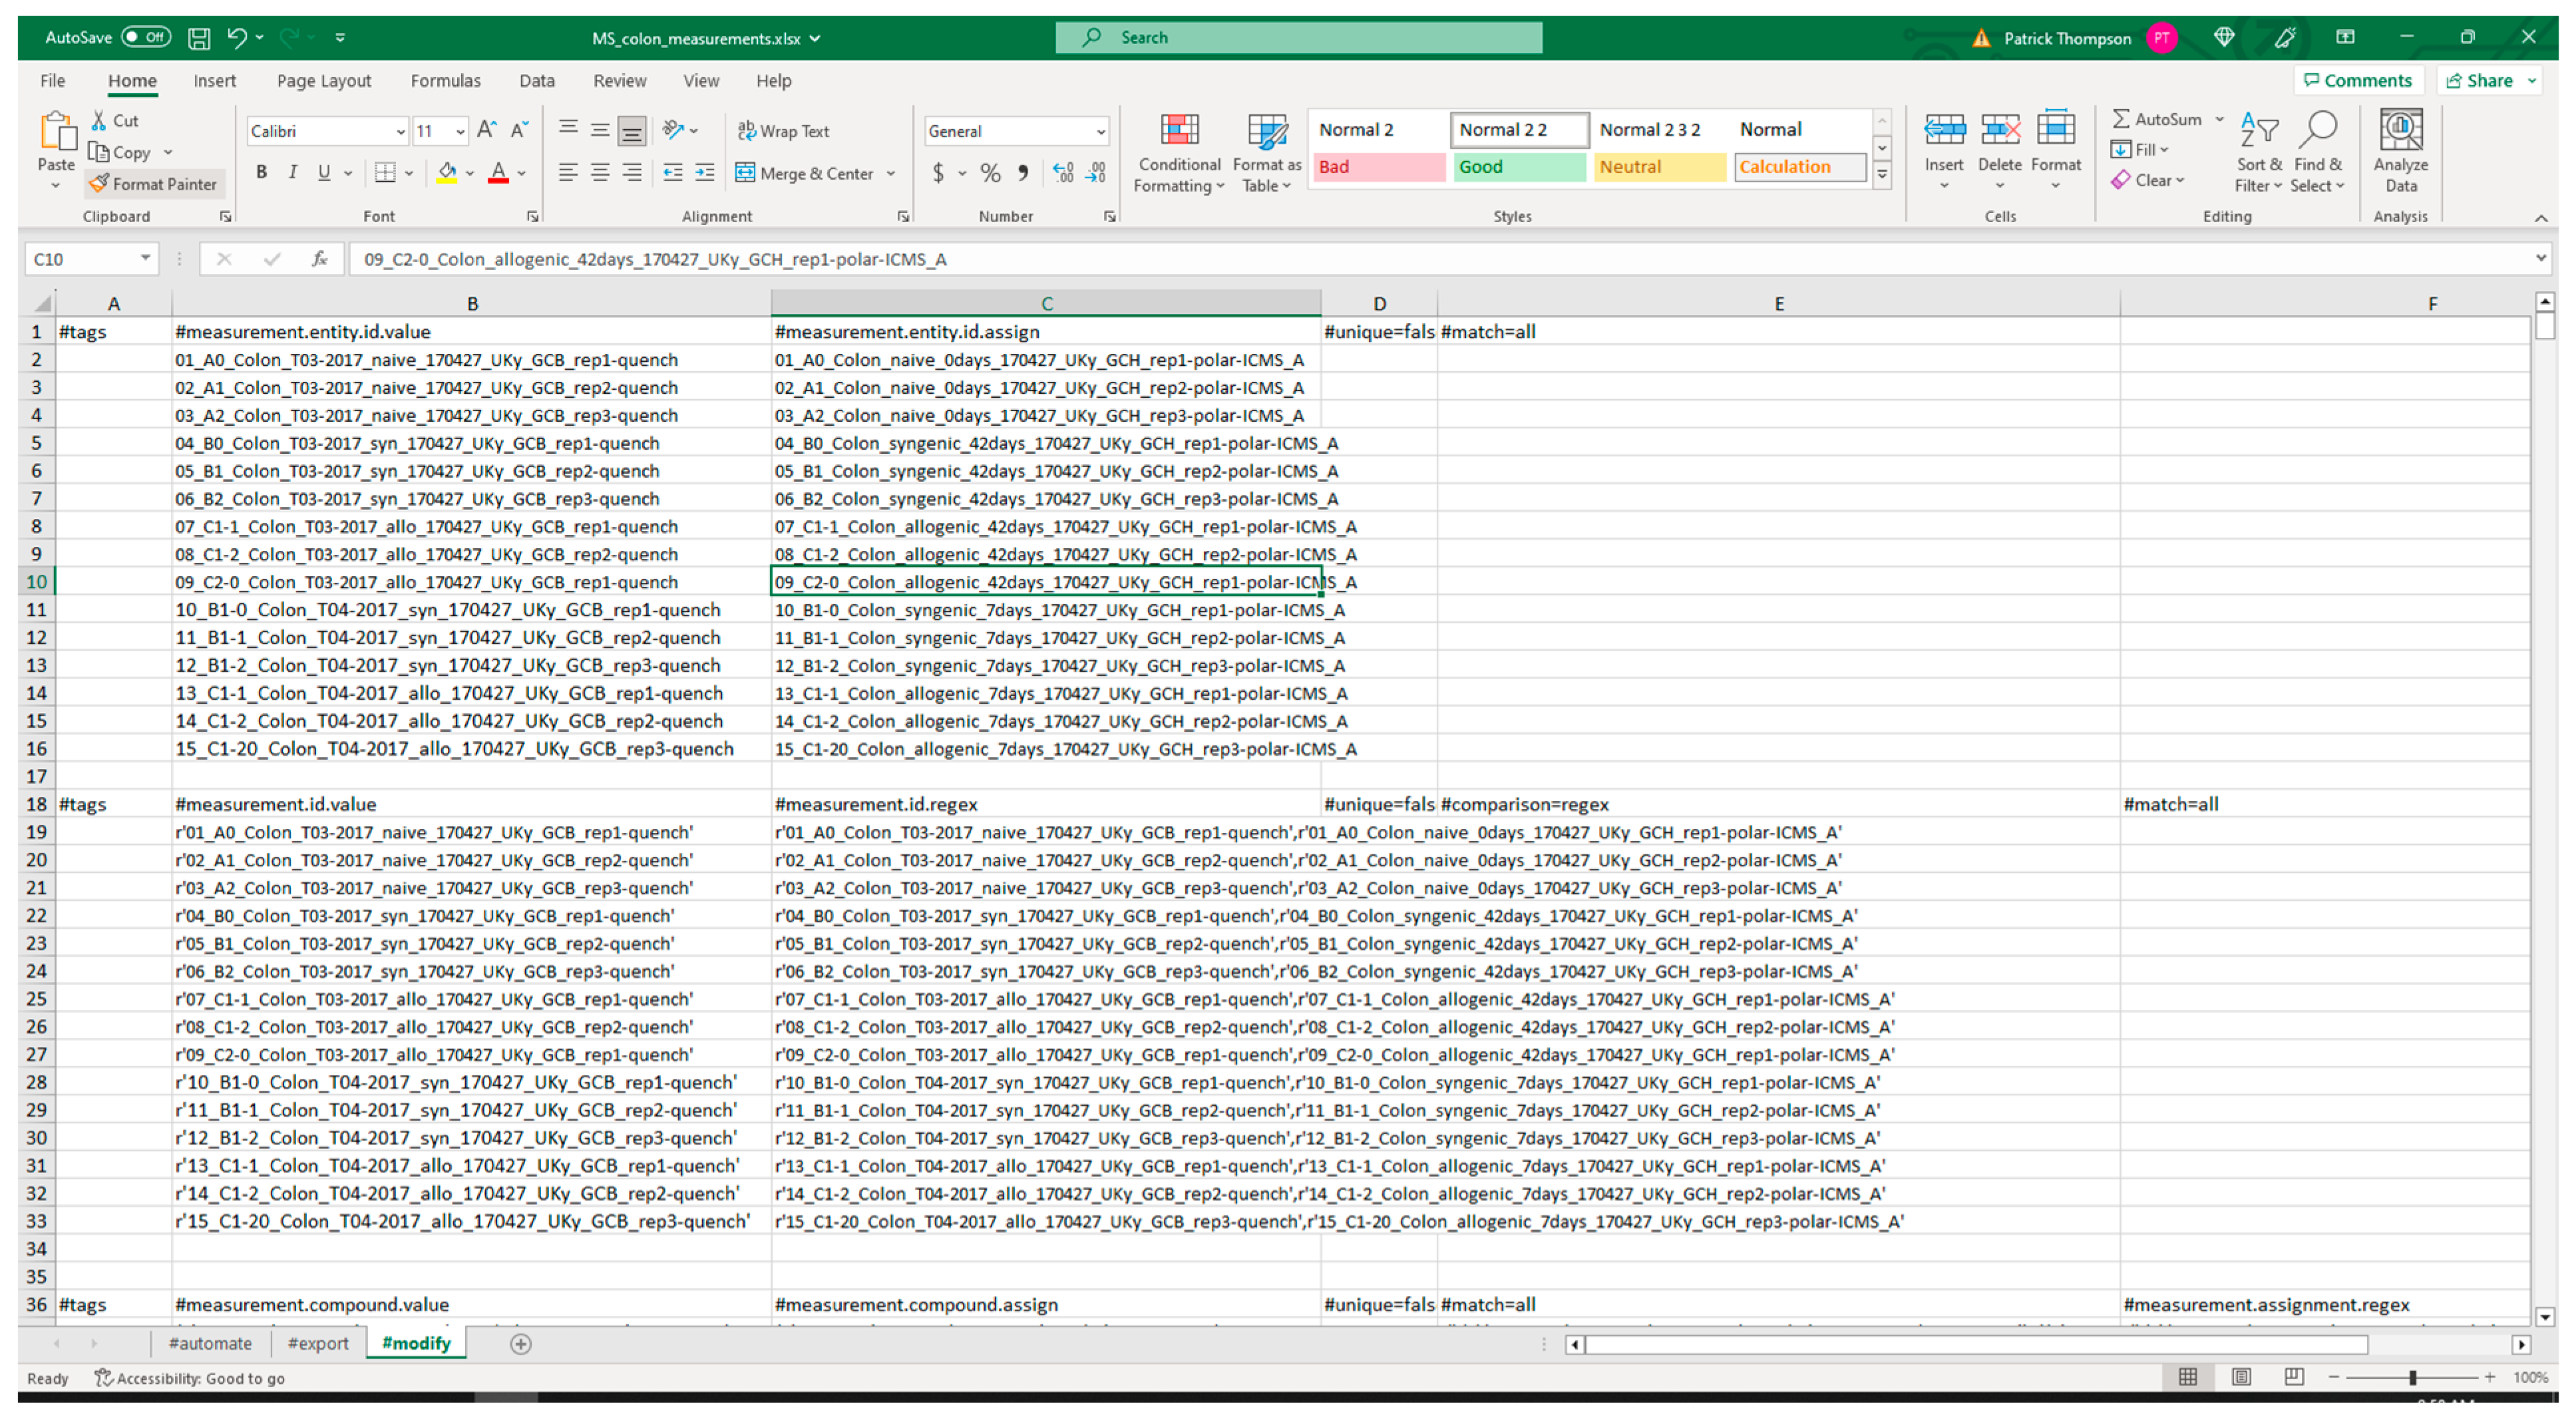2576x1423 pixels.
Task: Expand the General number format dropdown
Action: click(1100, 131)
